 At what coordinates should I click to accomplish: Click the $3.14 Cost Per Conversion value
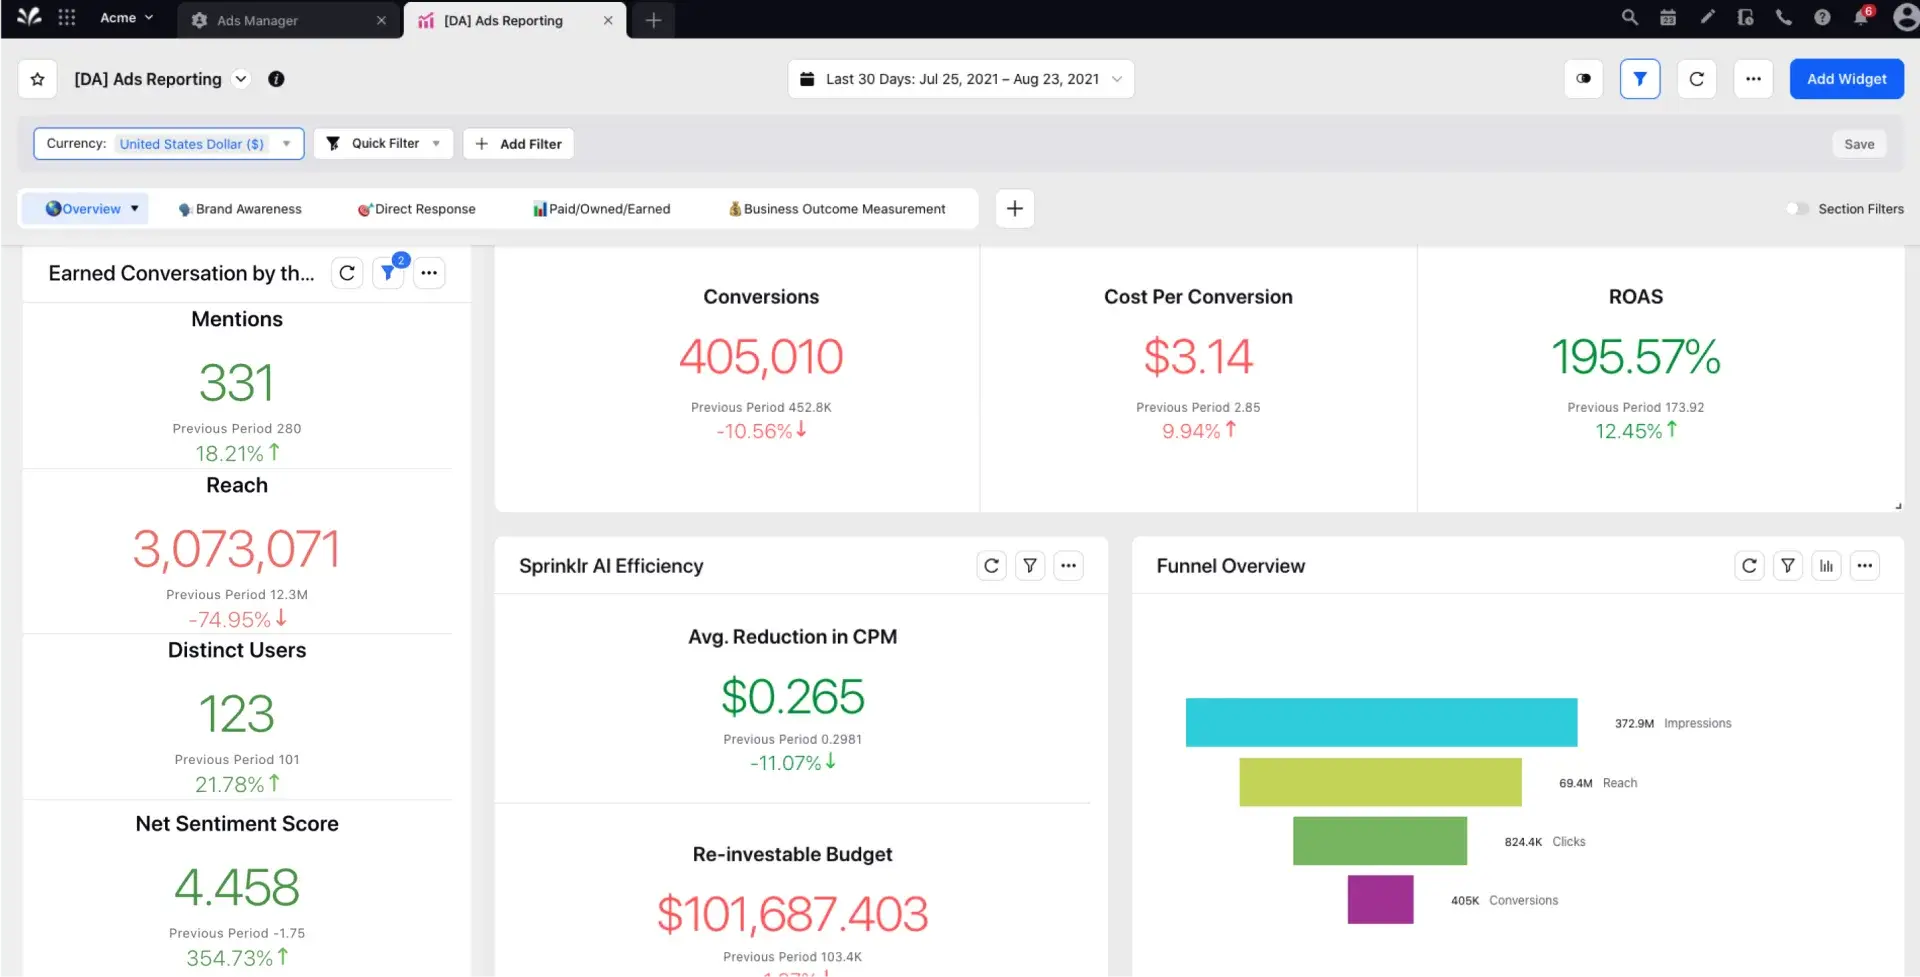point(1198,357)
